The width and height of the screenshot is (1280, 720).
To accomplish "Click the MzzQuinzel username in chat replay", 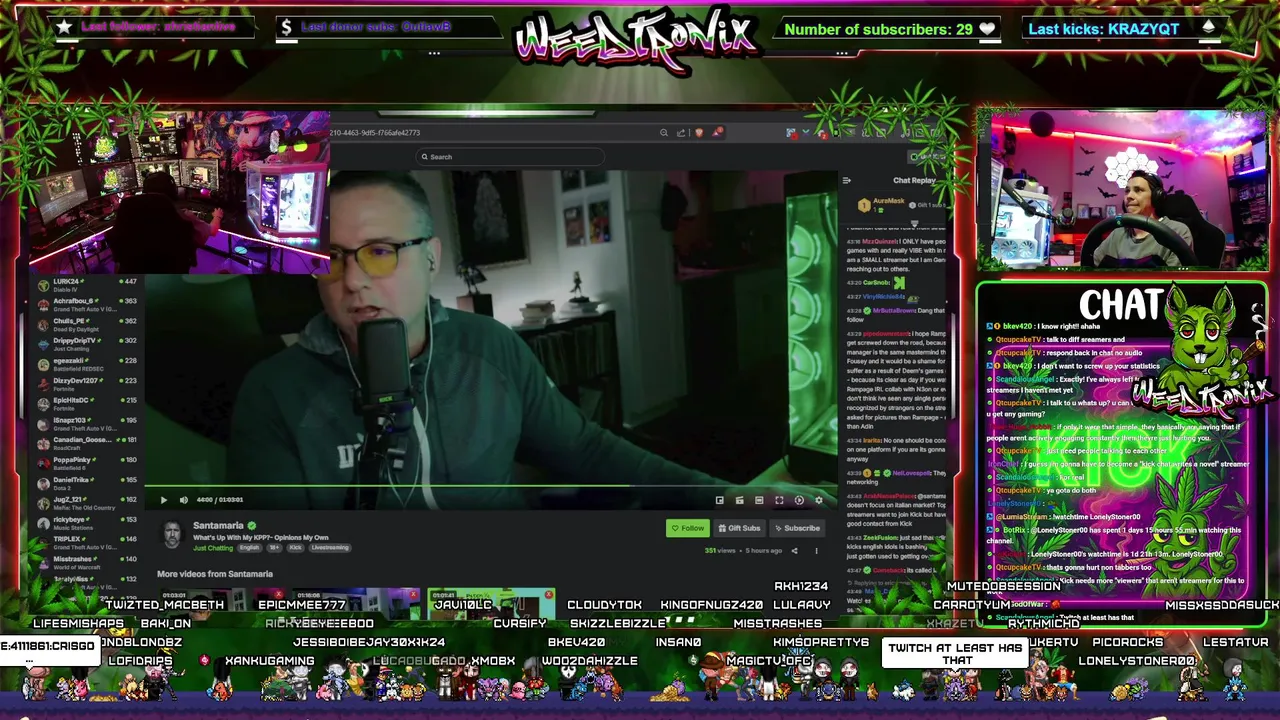I will [x=881, y=241].
